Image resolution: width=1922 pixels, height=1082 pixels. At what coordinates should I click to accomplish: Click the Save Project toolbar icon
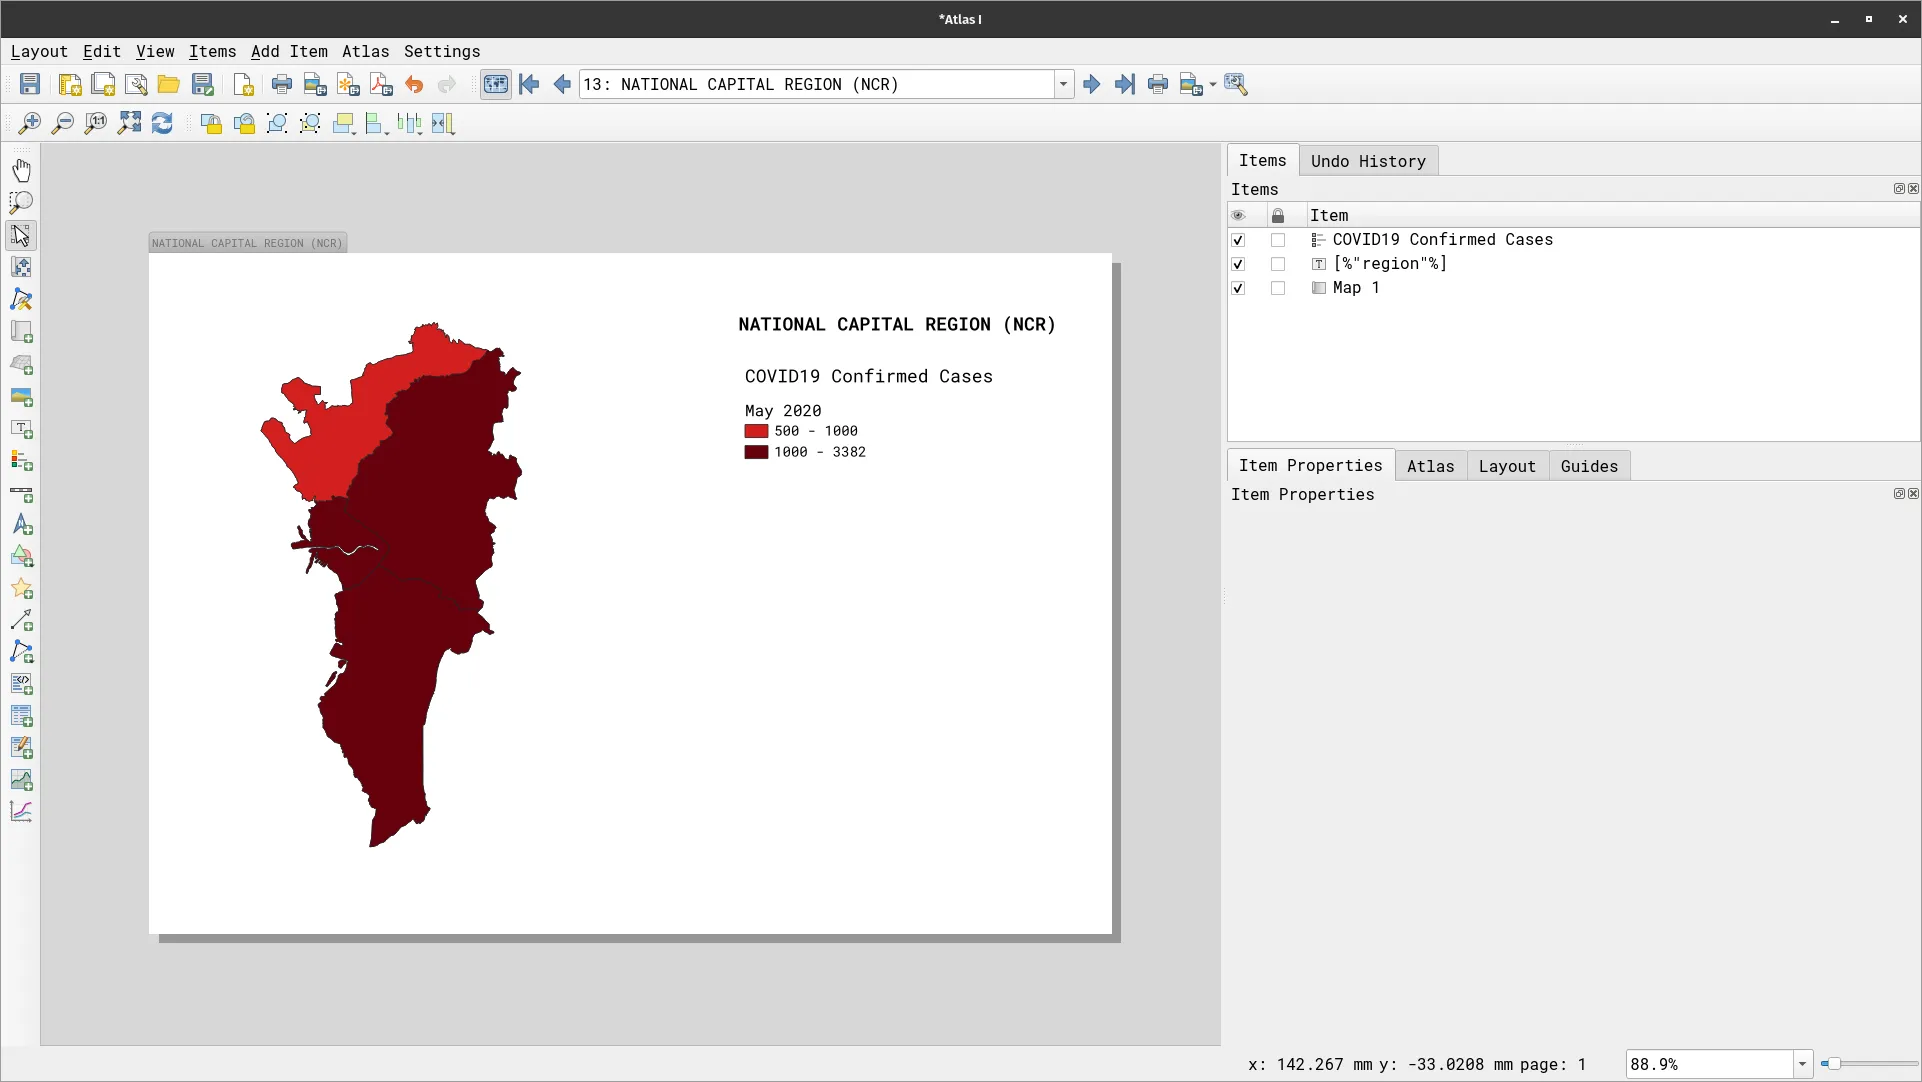coord(30,85)
